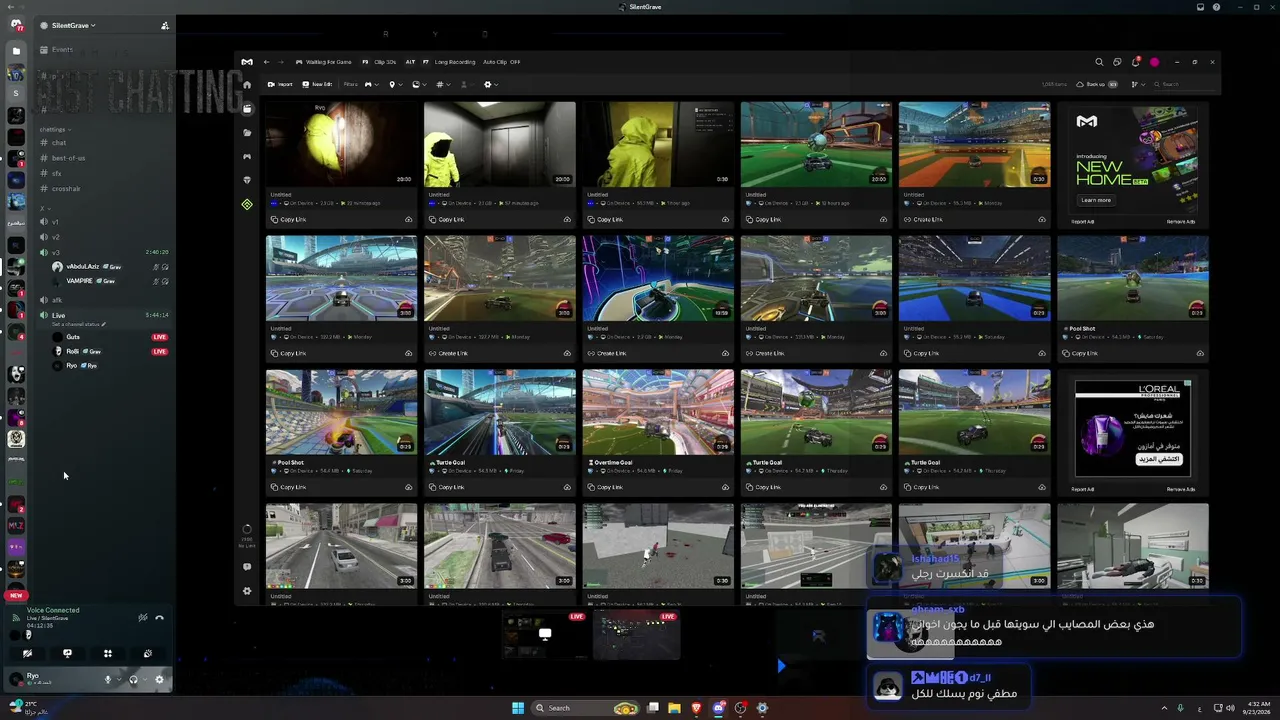The height and width of the screenshot is (720, 1280).
Task: Open the soundboard icon in voice panel
Action: coord(147,653)
